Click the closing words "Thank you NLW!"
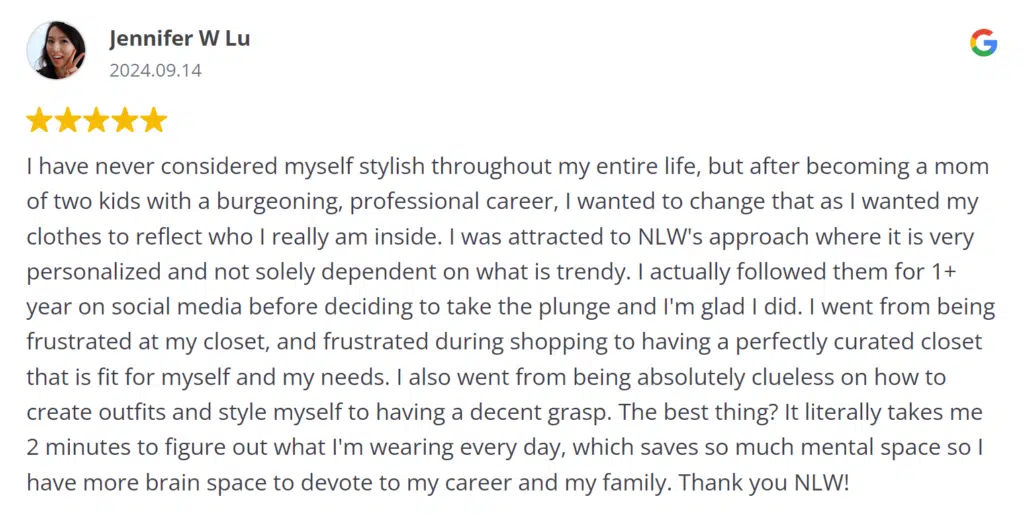Viewport: 1024px width, 518px height. [763, 483]
